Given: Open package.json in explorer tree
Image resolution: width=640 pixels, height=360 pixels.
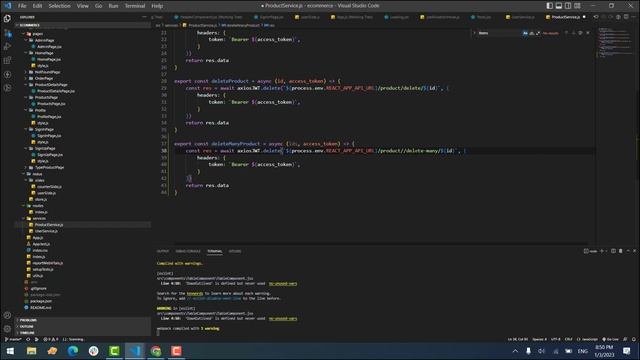Looking at the screenshot, I should [41, 301].
